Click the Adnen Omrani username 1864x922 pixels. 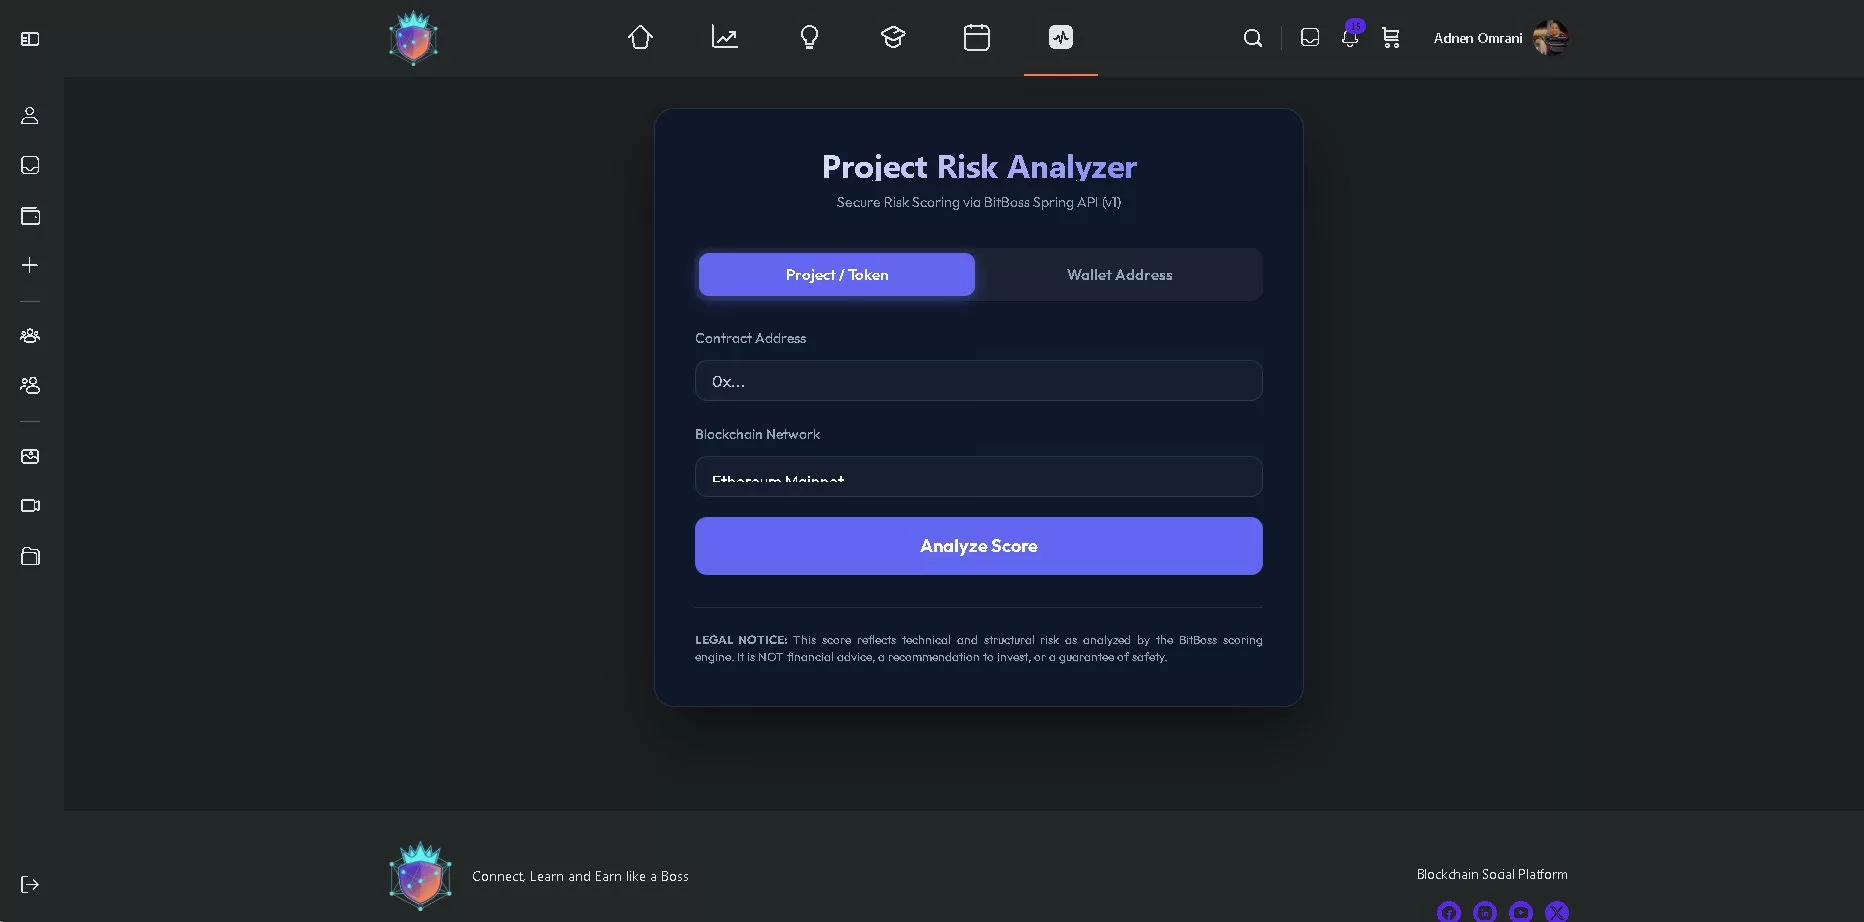(1478, 38)
